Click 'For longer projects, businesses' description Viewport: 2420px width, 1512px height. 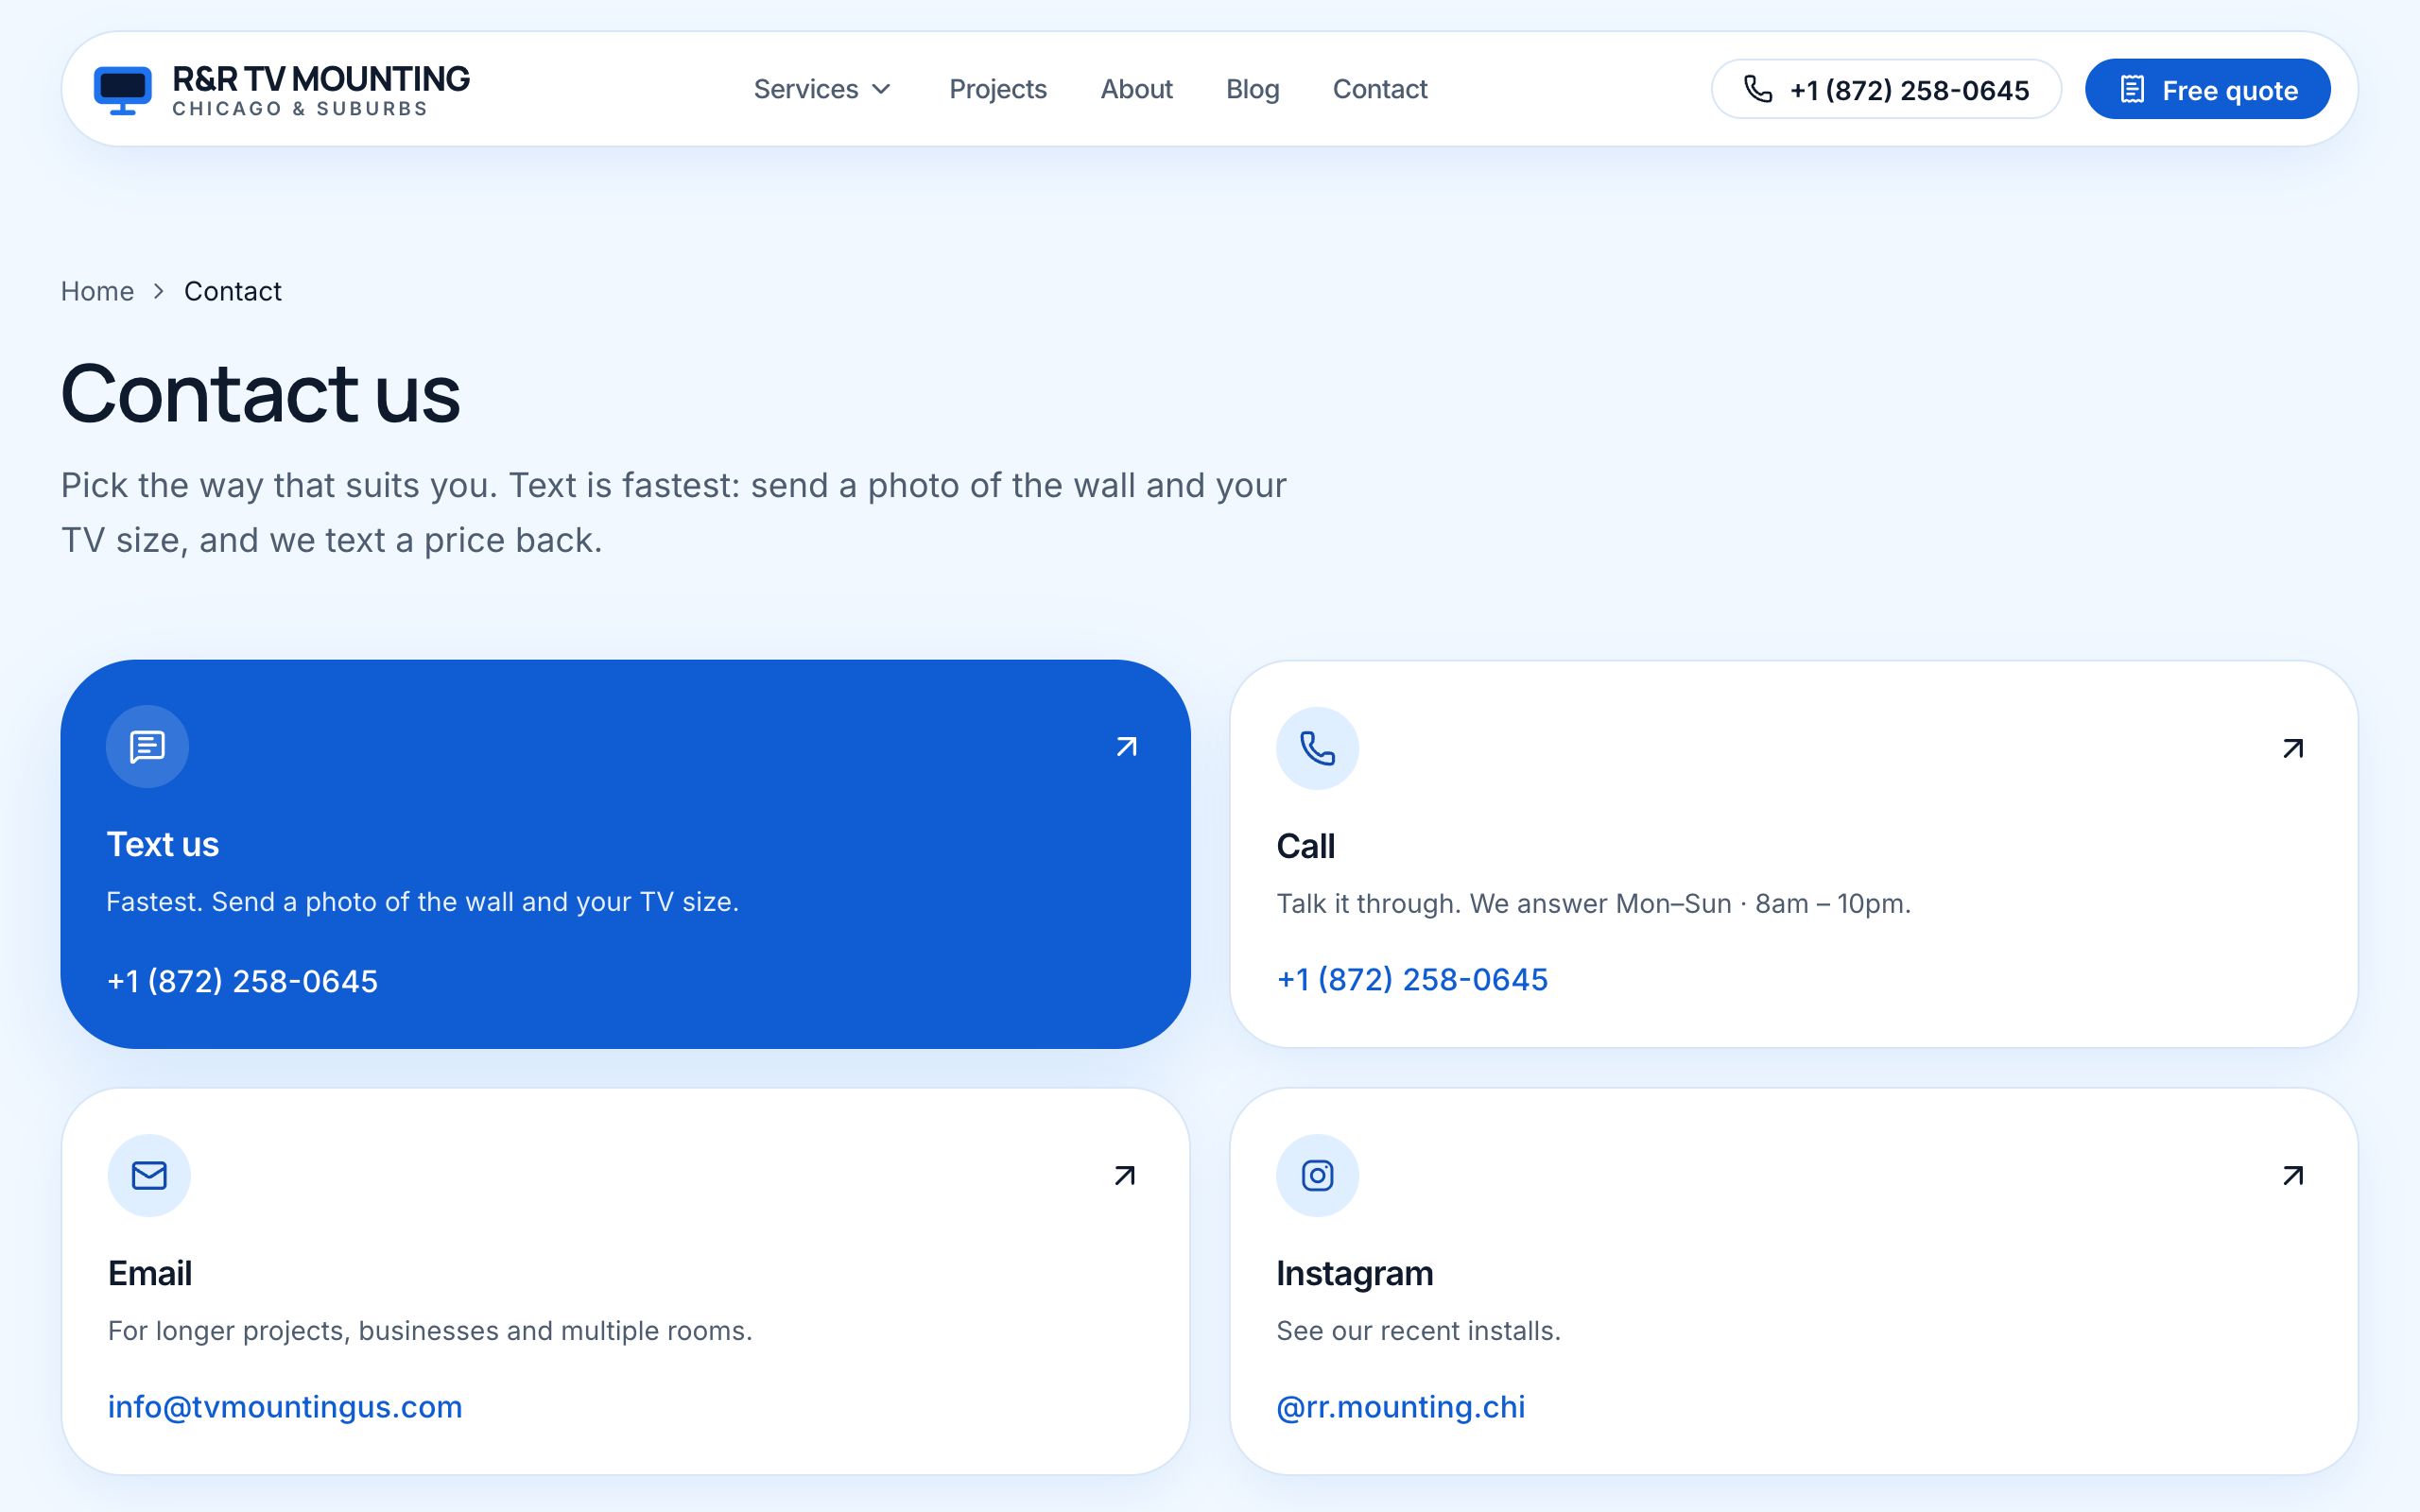430,1331
